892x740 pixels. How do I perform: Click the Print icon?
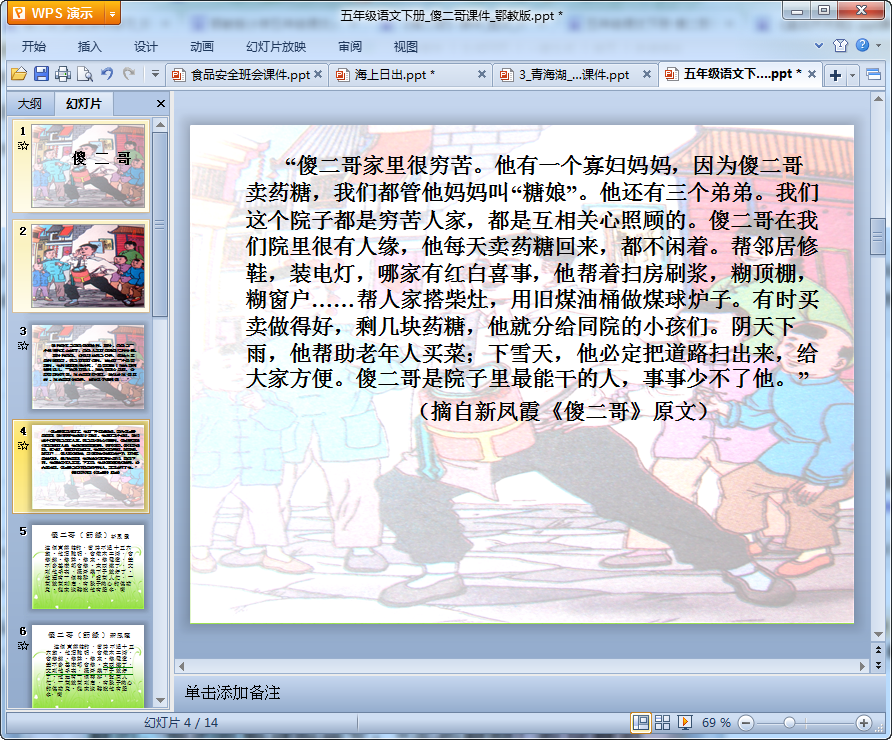(x=63, y=74)
